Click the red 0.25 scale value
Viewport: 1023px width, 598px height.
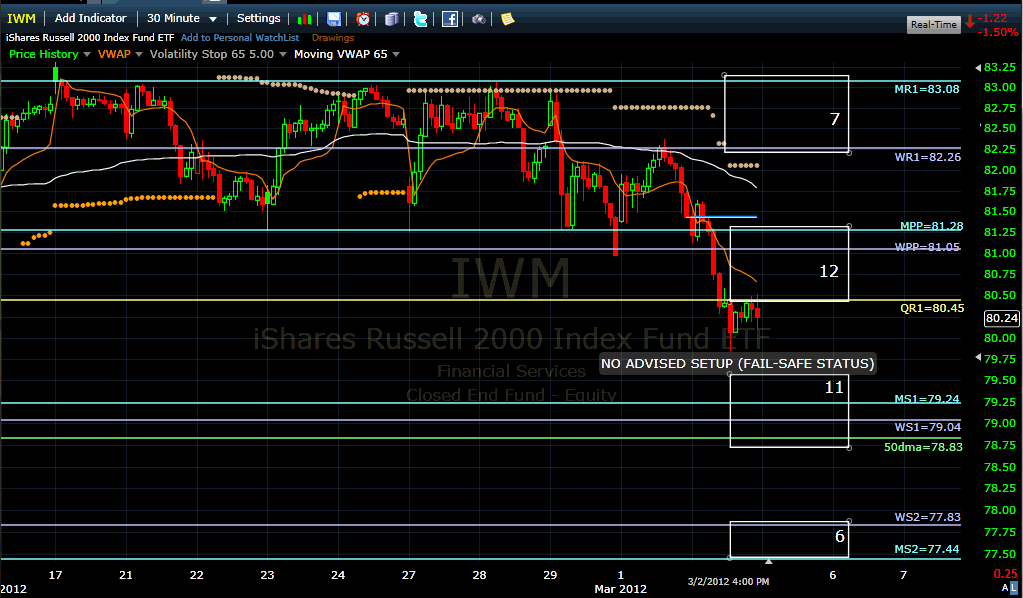(x=1005, y=574)
